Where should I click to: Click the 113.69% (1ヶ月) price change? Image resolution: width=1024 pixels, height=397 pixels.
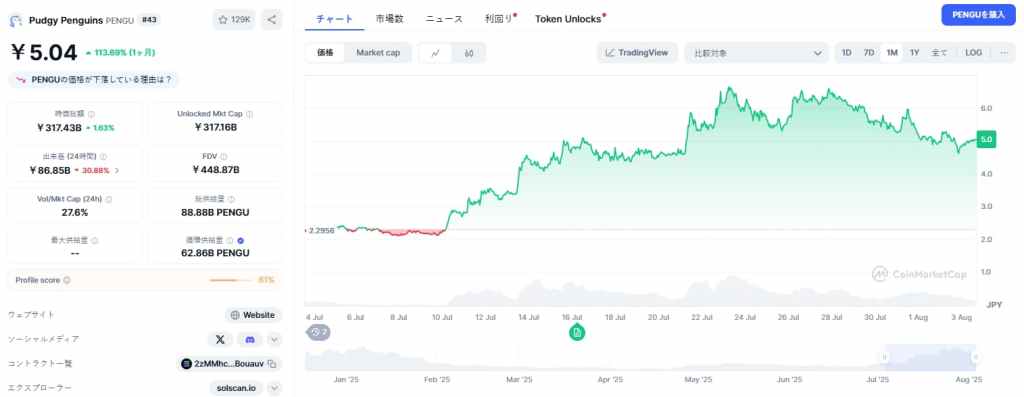120,52
